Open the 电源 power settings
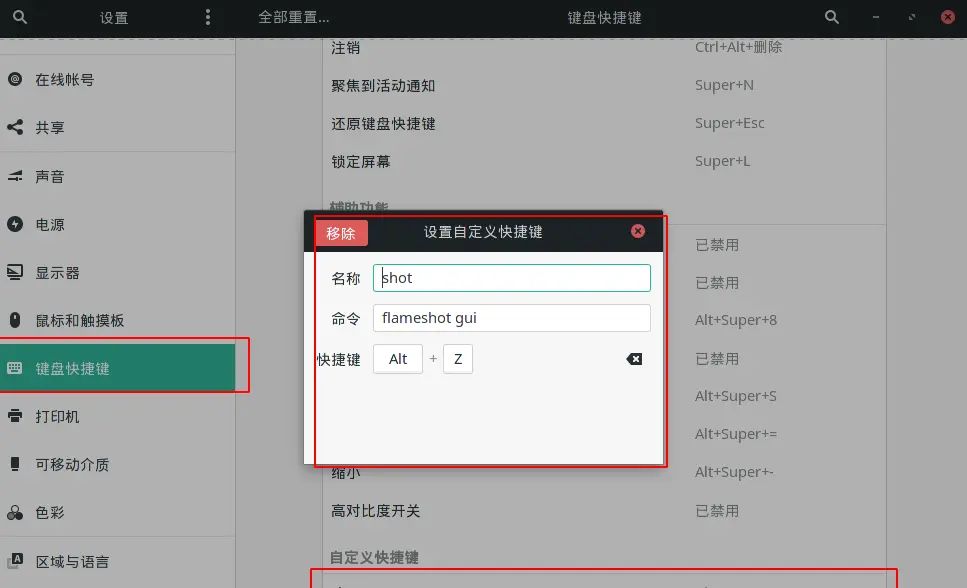967x588 pixels. point(117,225)
